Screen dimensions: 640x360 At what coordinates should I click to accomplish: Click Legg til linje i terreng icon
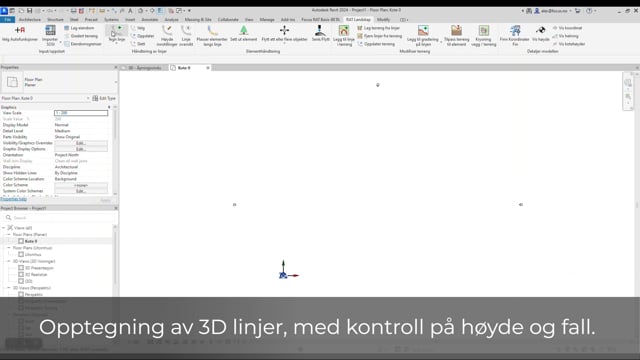[x=344, y=31]
